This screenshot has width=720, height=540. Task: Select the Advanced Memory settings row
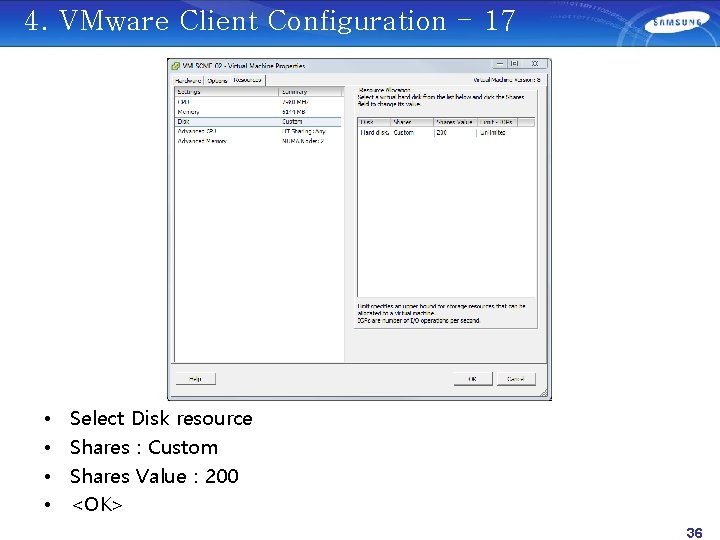tap(258, 141)
